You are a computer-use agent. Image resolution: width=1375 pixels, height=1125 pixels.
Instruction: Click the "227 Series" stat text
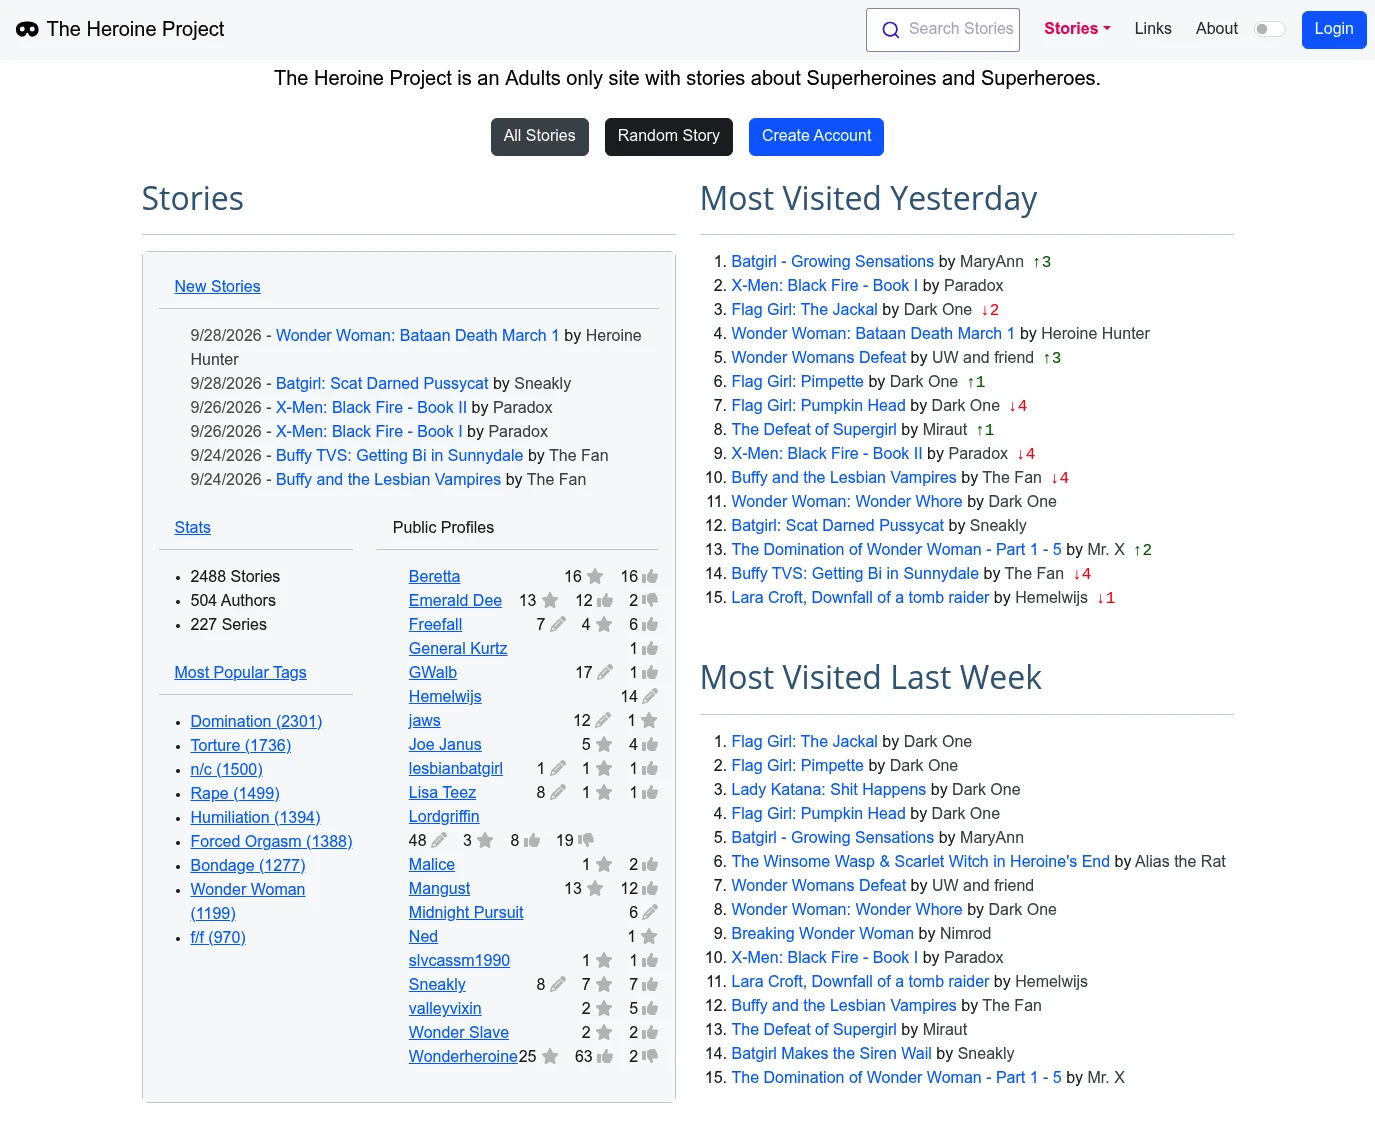[229, 625]
